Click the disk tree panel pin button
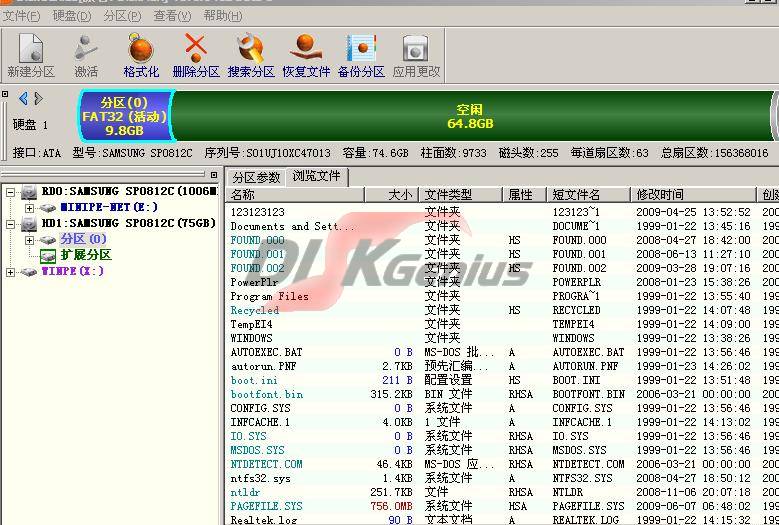The image size is (779, 525). 214,175
